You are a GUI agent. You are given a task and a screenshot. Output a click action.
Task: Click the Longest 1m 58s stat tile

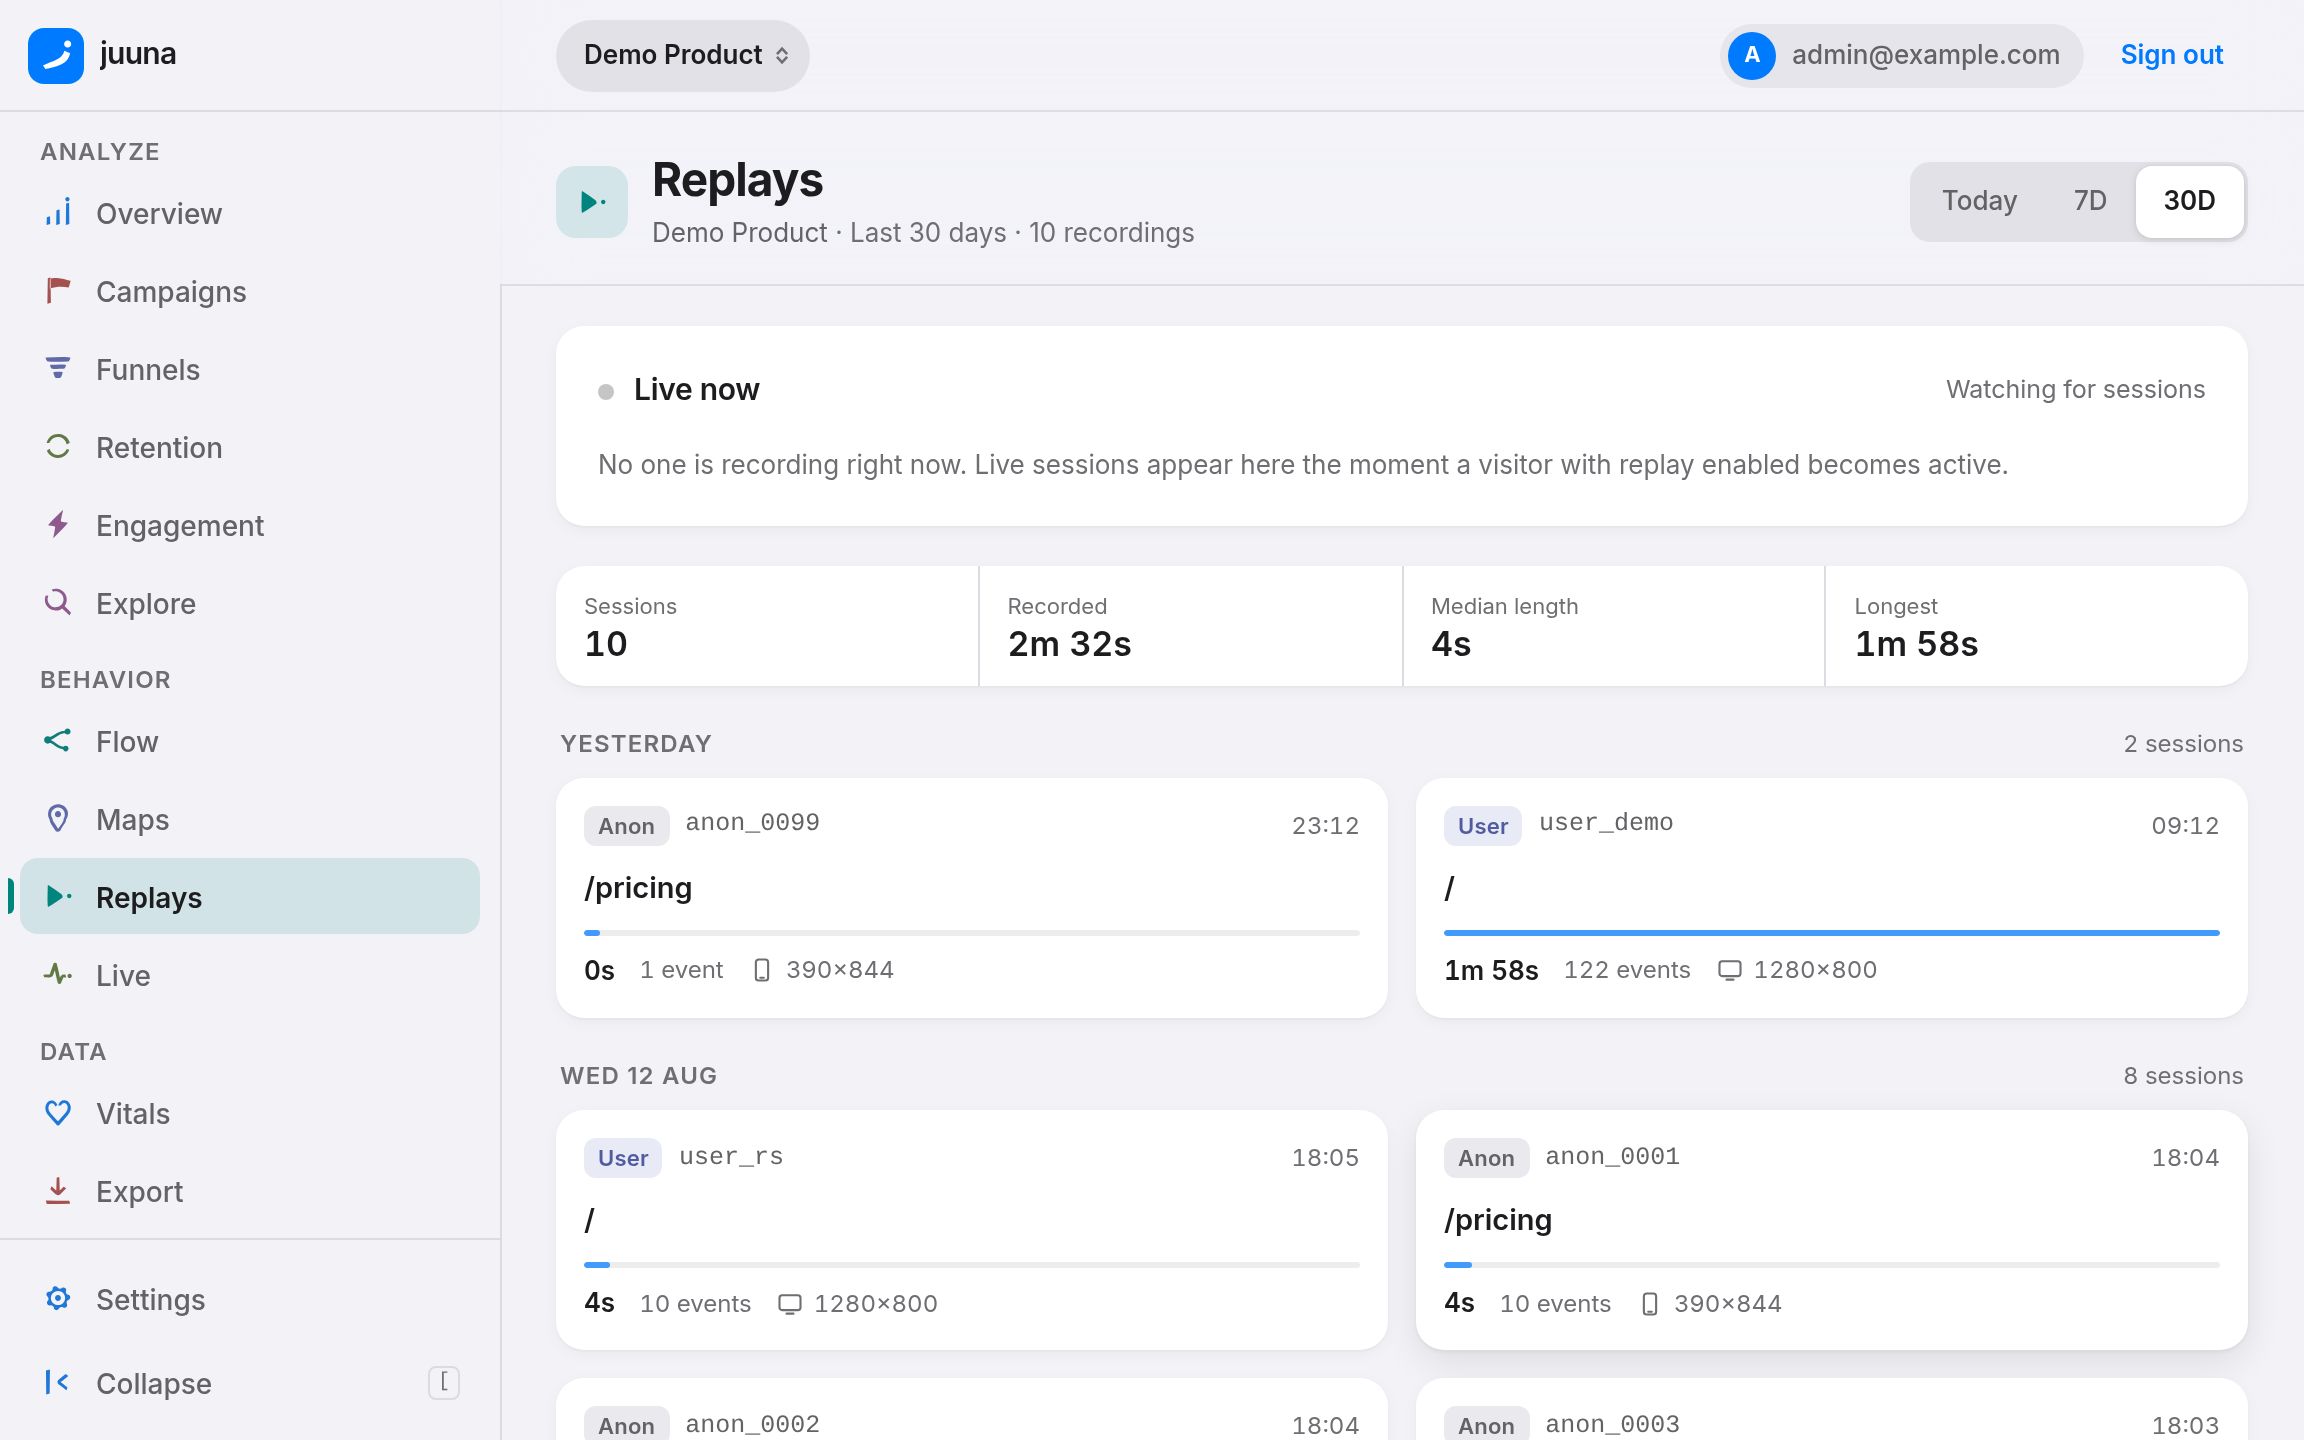pyautogui.click(x=2037, y=626)
